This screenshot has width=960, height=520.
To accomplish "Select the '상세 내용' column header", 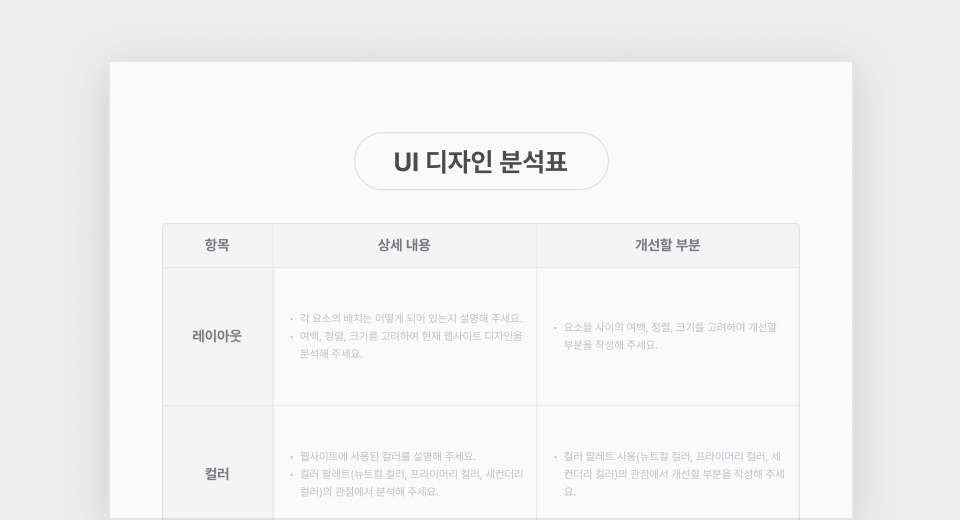I will pyautogui.click(x=404, y=245).
